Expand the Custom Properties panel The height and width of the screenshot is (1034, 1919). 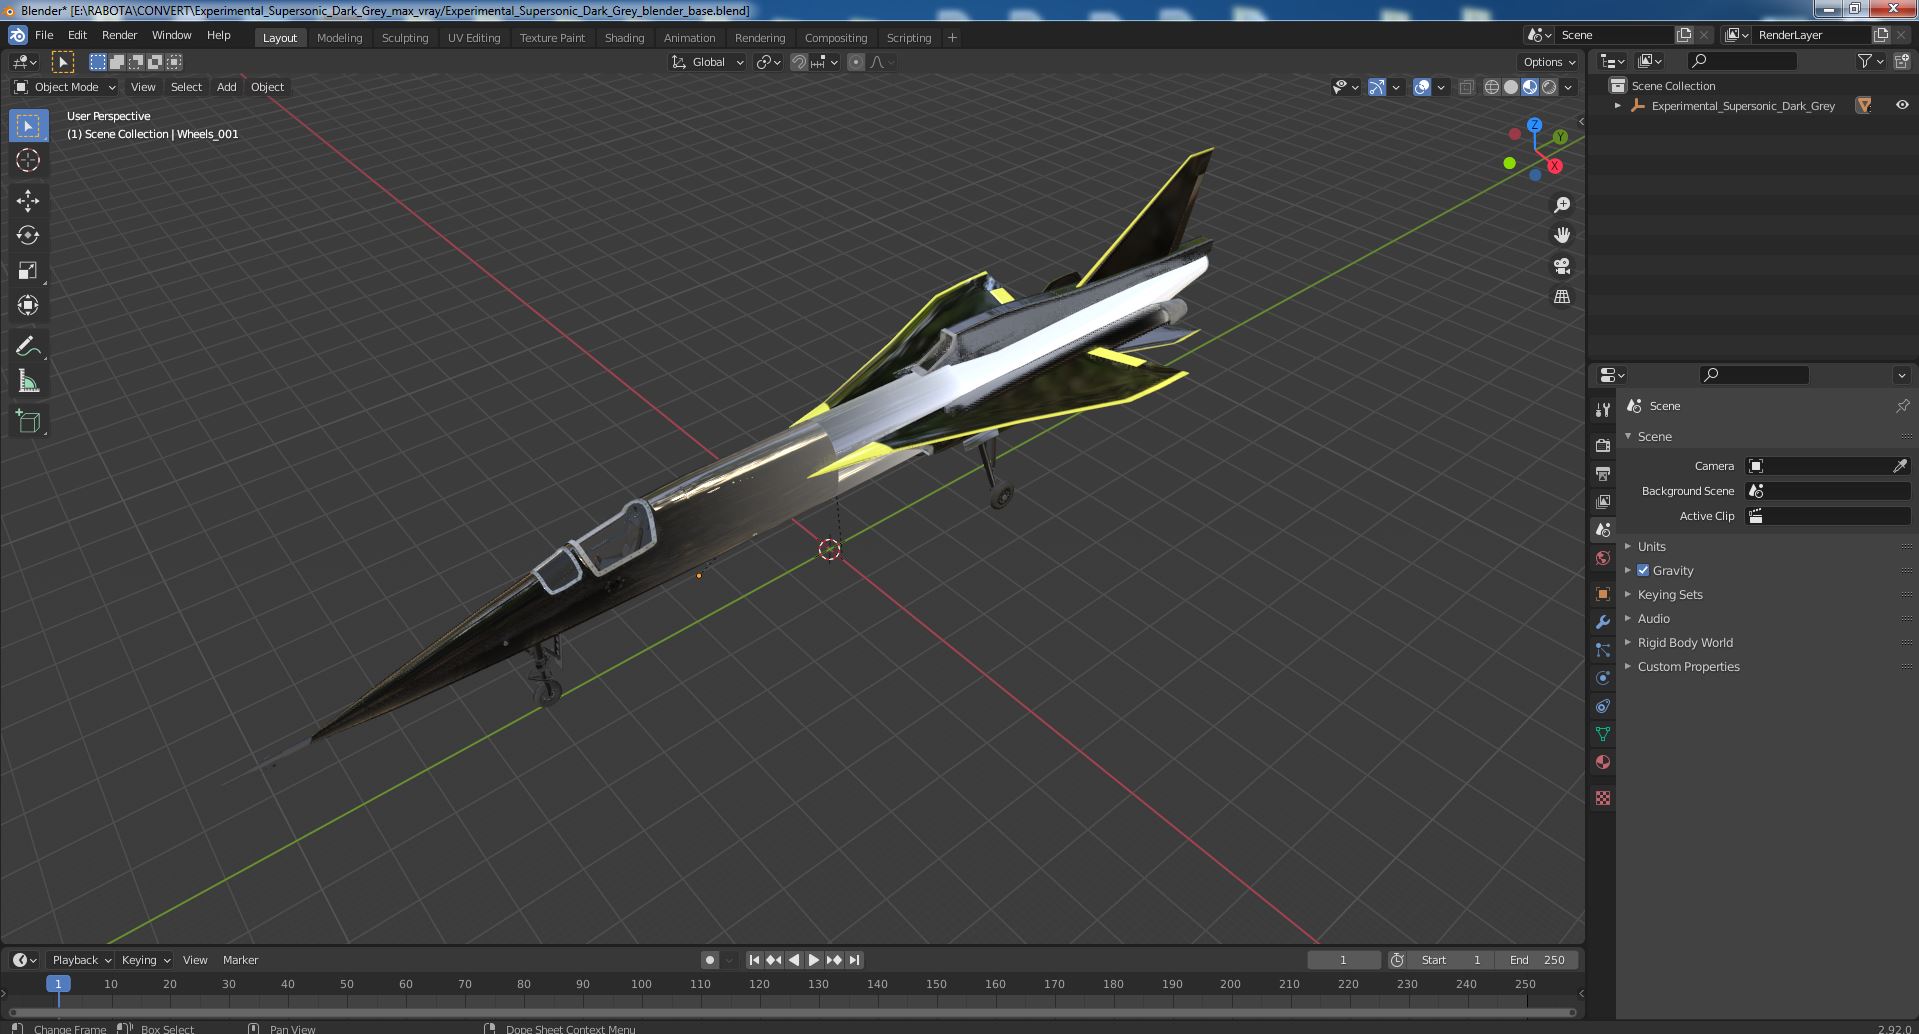[x=1688, y=666]
